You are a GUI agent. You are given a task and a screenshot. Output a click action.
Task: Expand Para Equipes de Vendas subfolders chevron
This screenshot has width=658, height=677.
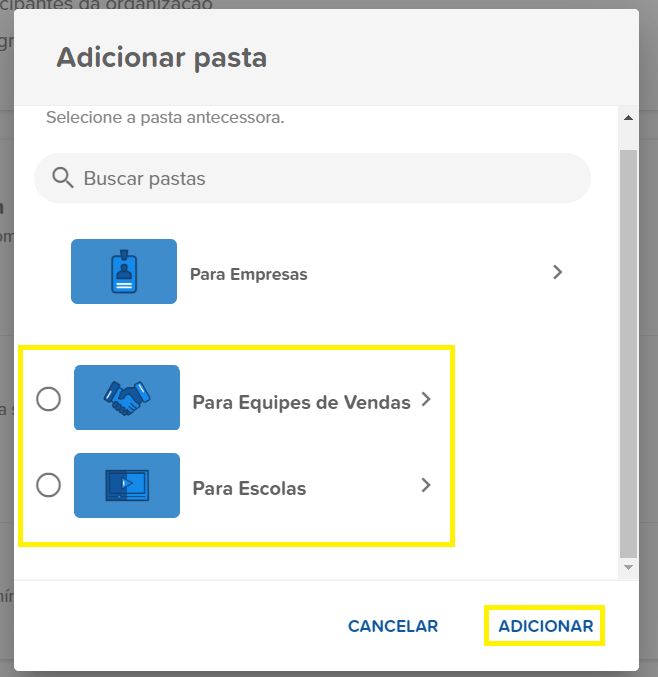[426, 399]
